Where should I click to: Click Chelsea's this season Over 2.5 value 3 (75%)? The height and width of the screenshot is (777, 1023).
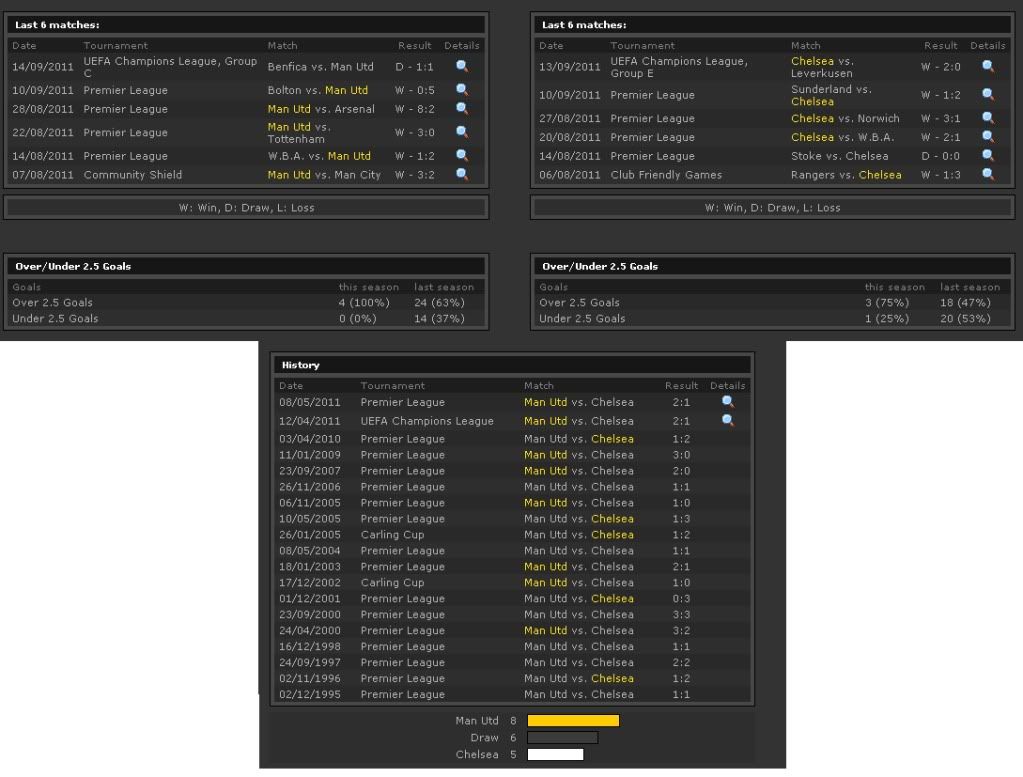[x=887, y=303]
